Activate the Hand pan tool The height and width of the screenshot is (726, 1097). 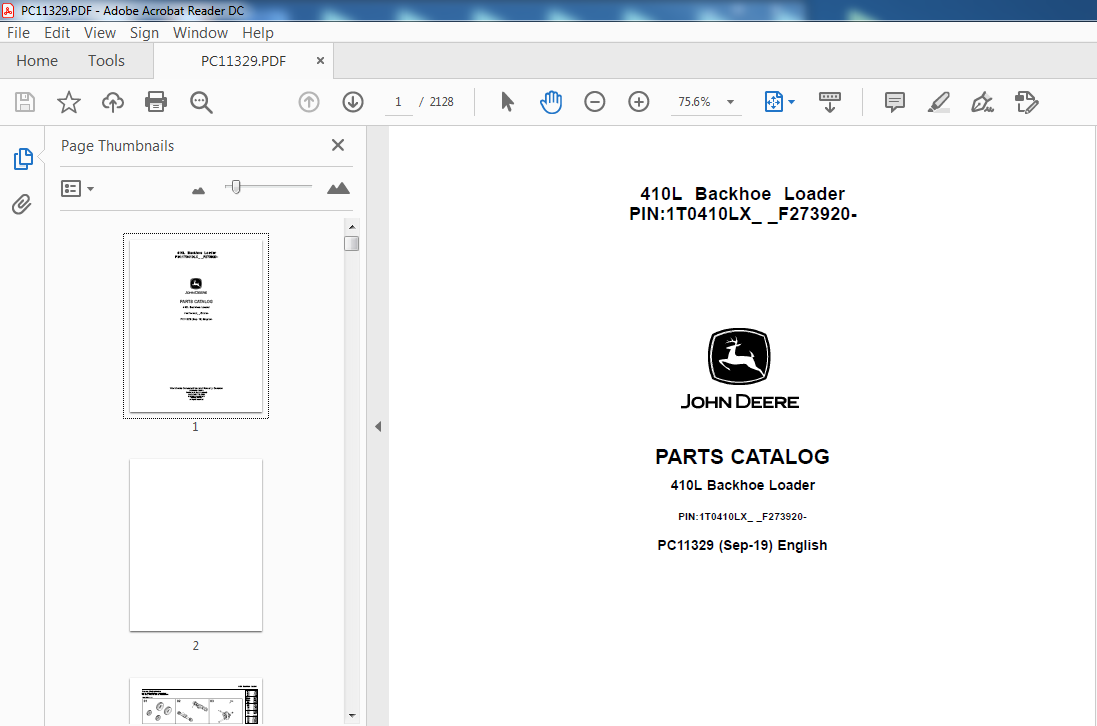pyautogui.click(x=551, y=102)
